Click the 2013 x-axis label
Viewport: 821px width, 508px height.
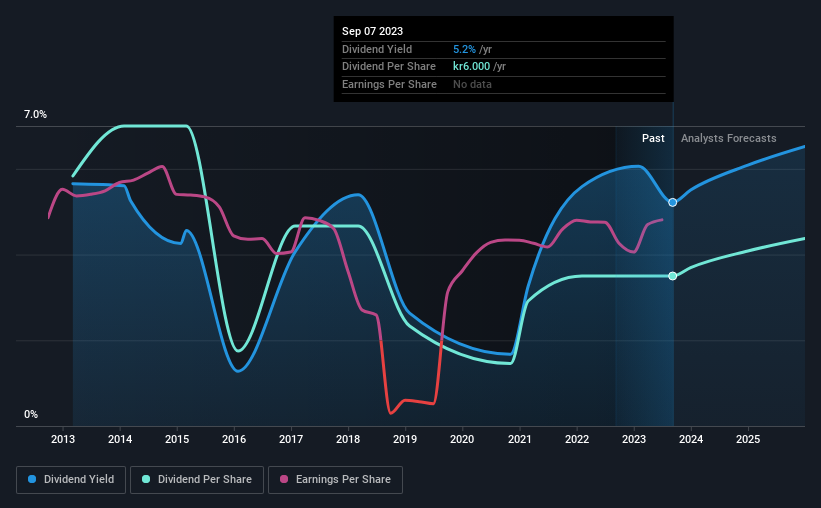[x=63, y=439]
